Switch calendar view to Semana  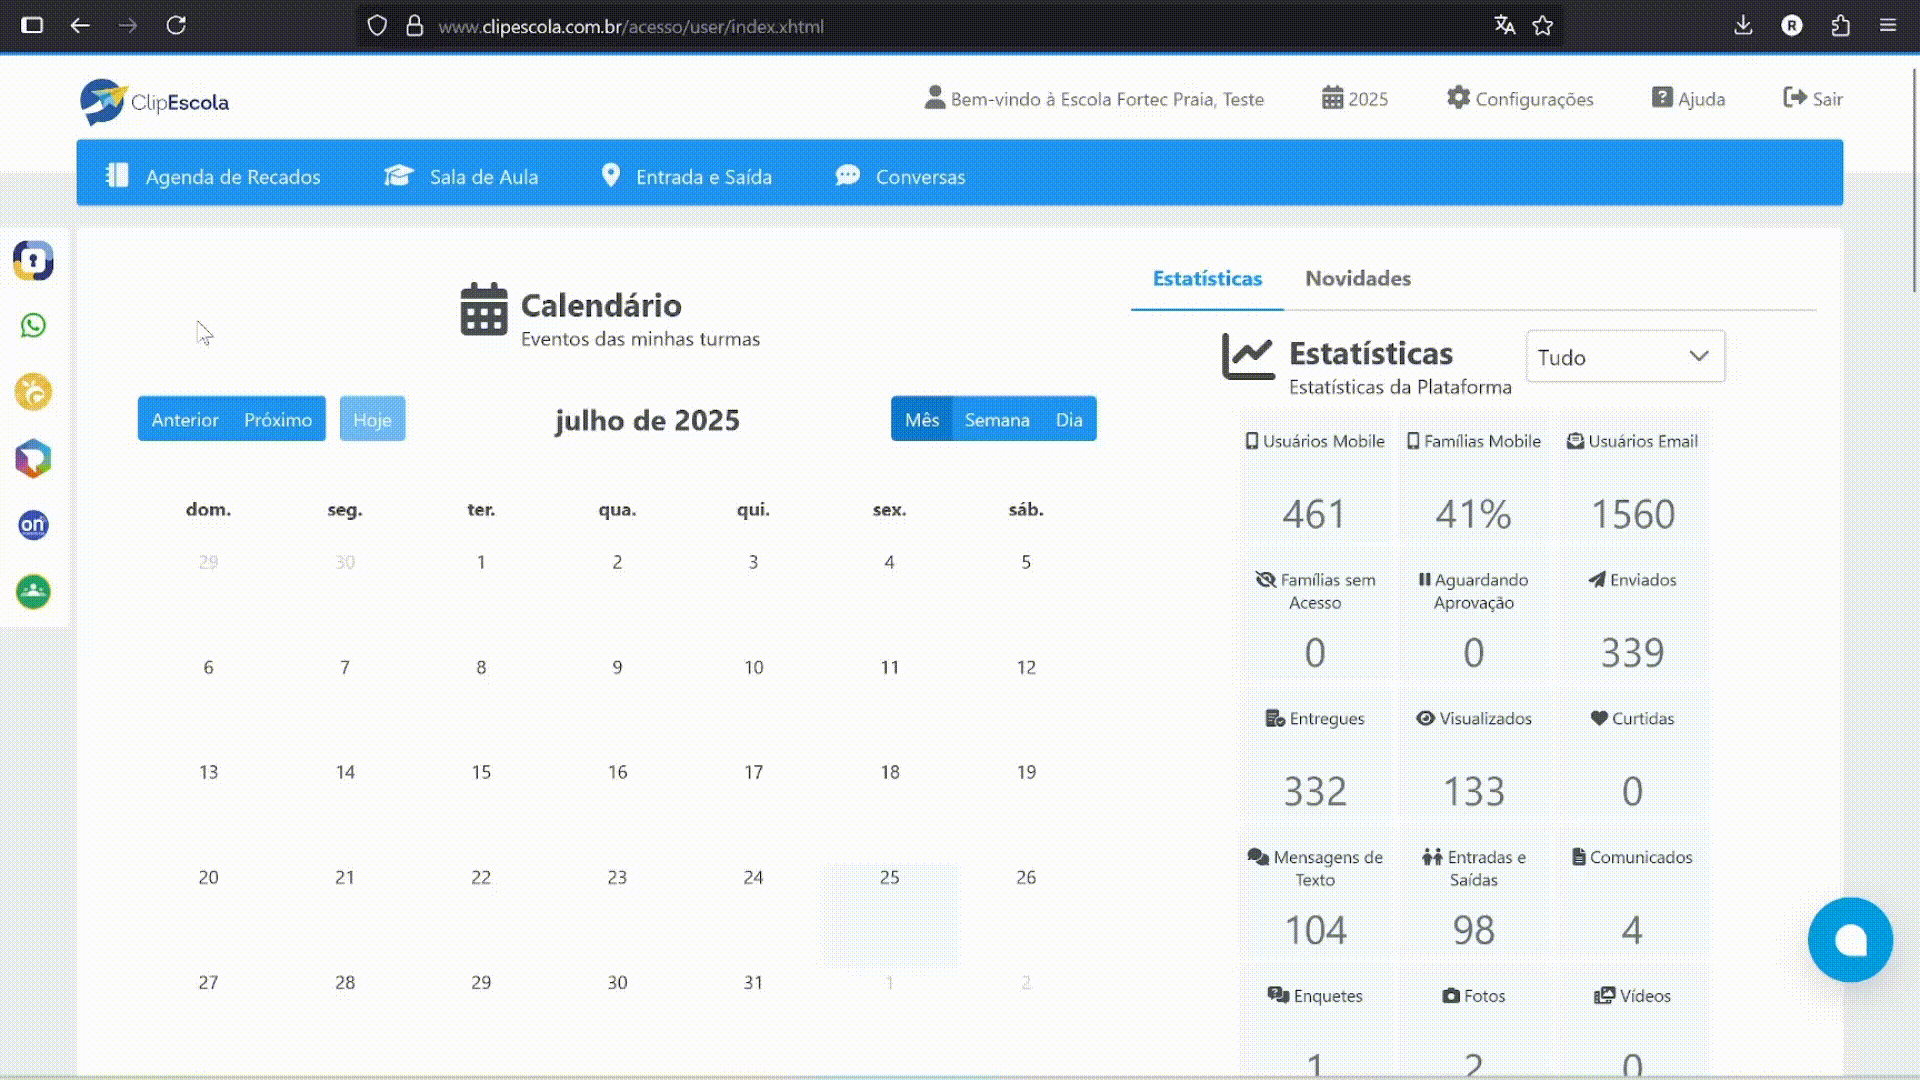pyautogui.click(x=996, y=420)
